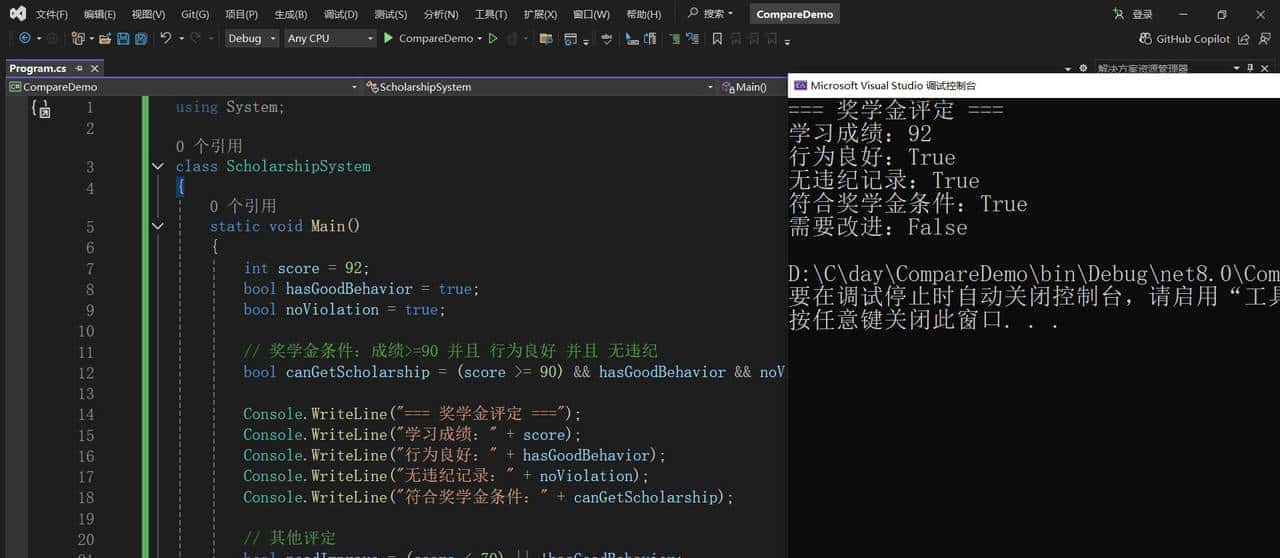Close the Solution Explorer panel

coord(1265,68)
